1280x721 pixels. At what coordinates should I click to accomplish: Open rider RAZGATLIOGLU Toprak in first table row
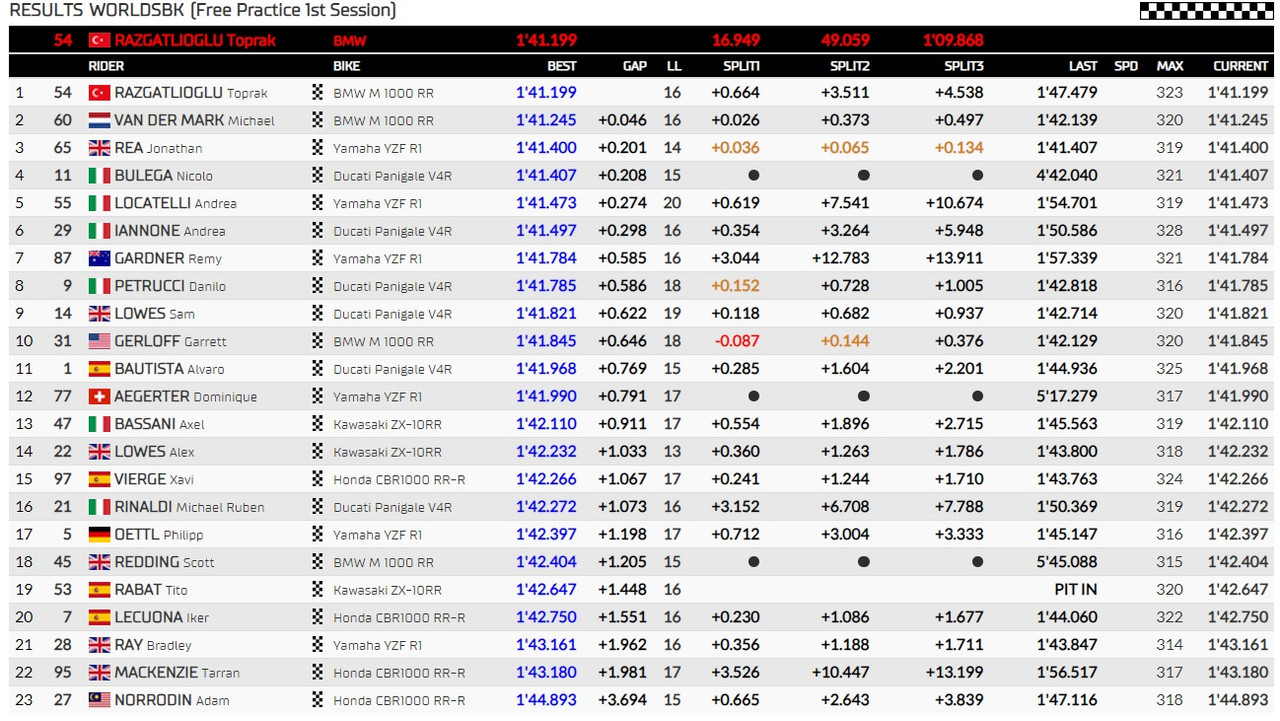coord(191,92)
